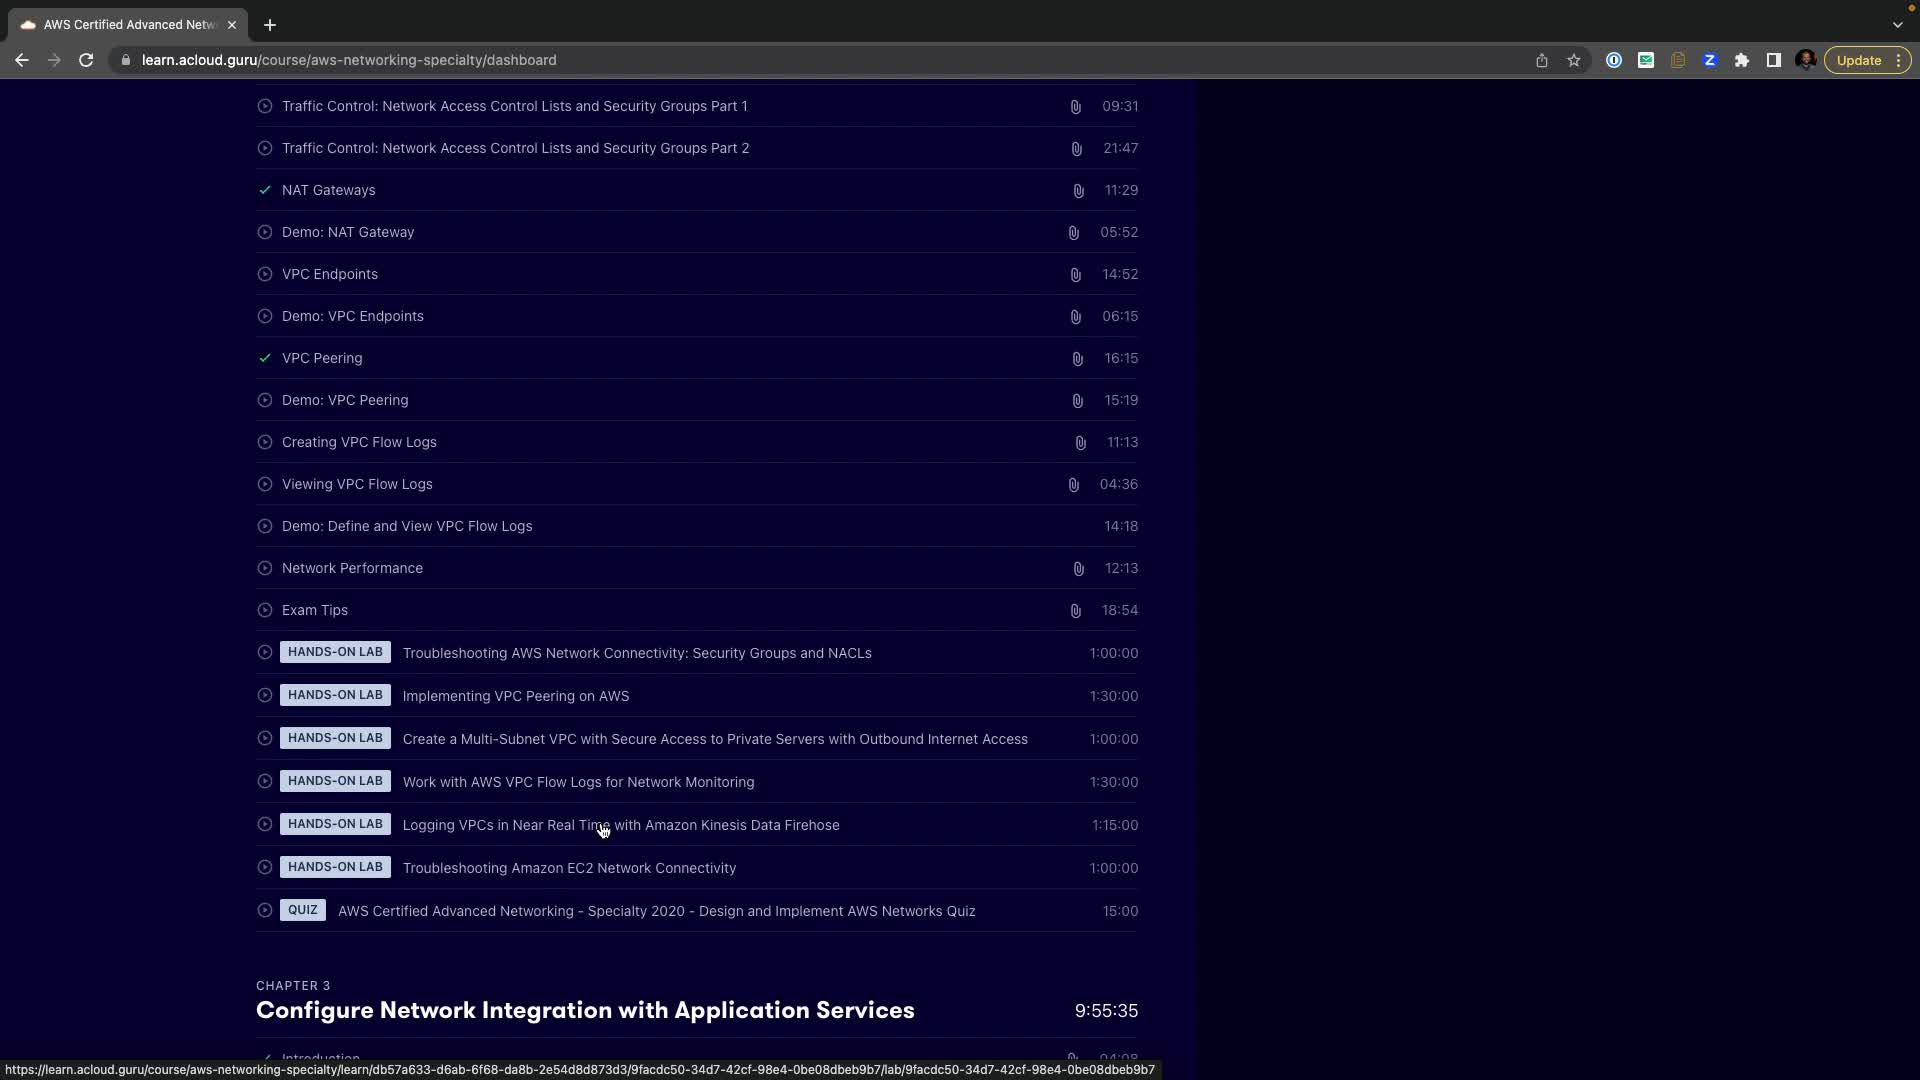Click the Chrome Update button
Viewport: 1920px width, 1080px height.
pyautogui.click(x=1858, y=60)
